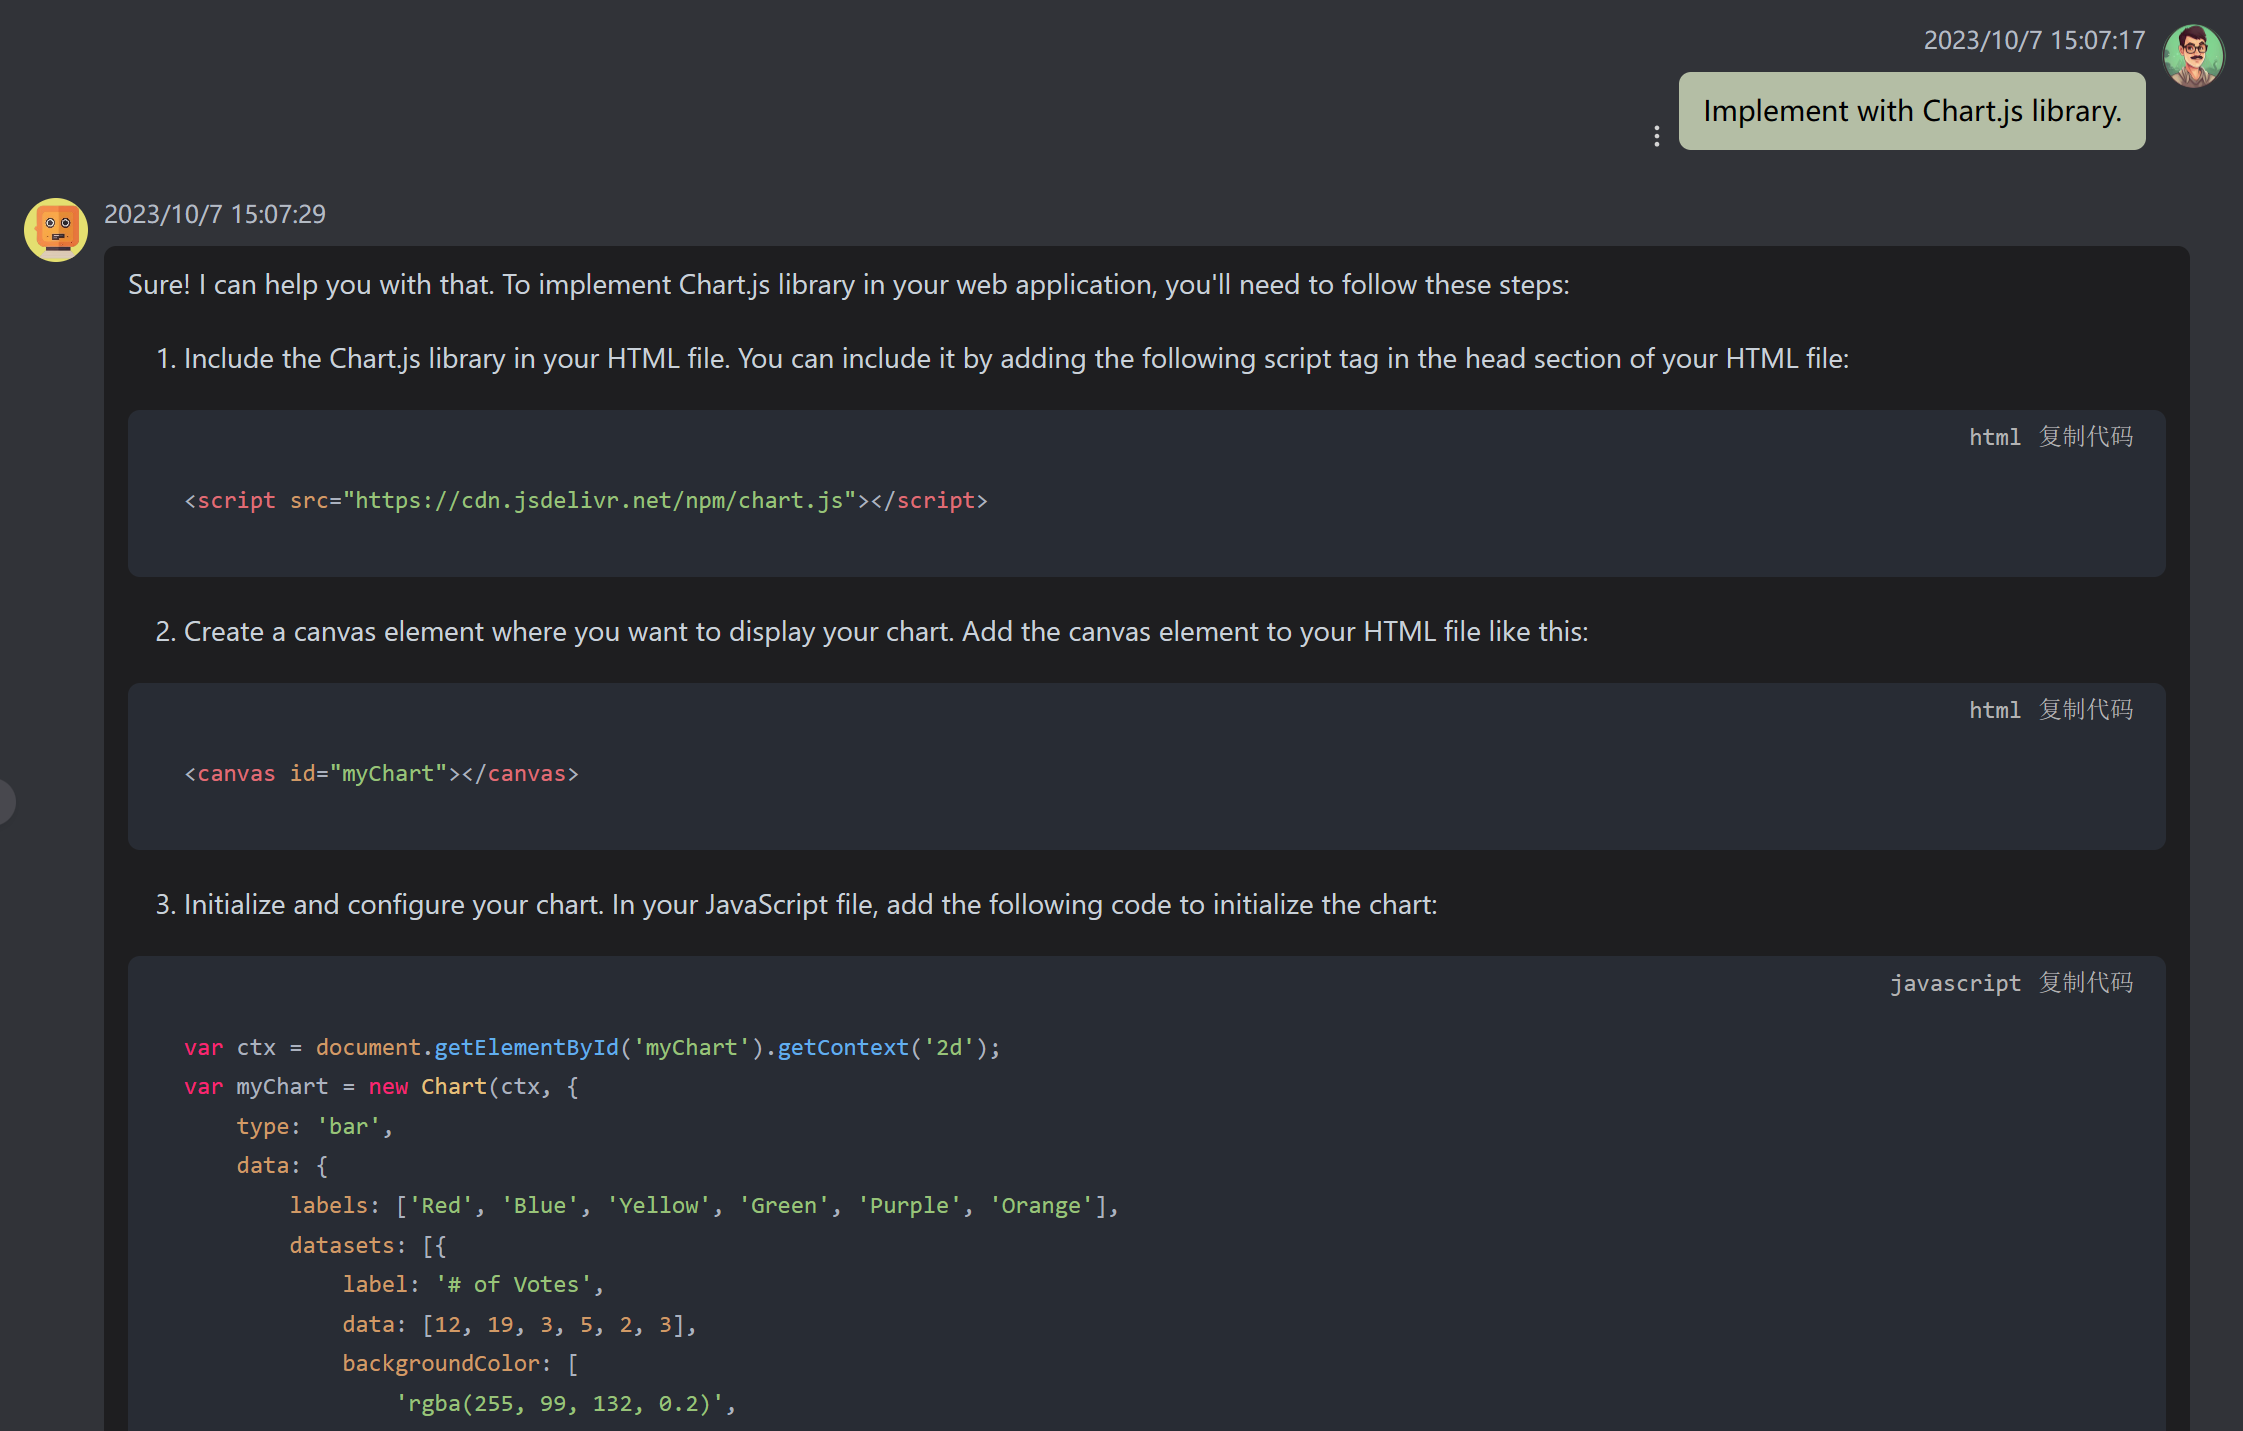Viewport: 2243px width, 1431px height.
Task: Click the 15:07:17 user message timestamp
Action: pos(2034,40)
